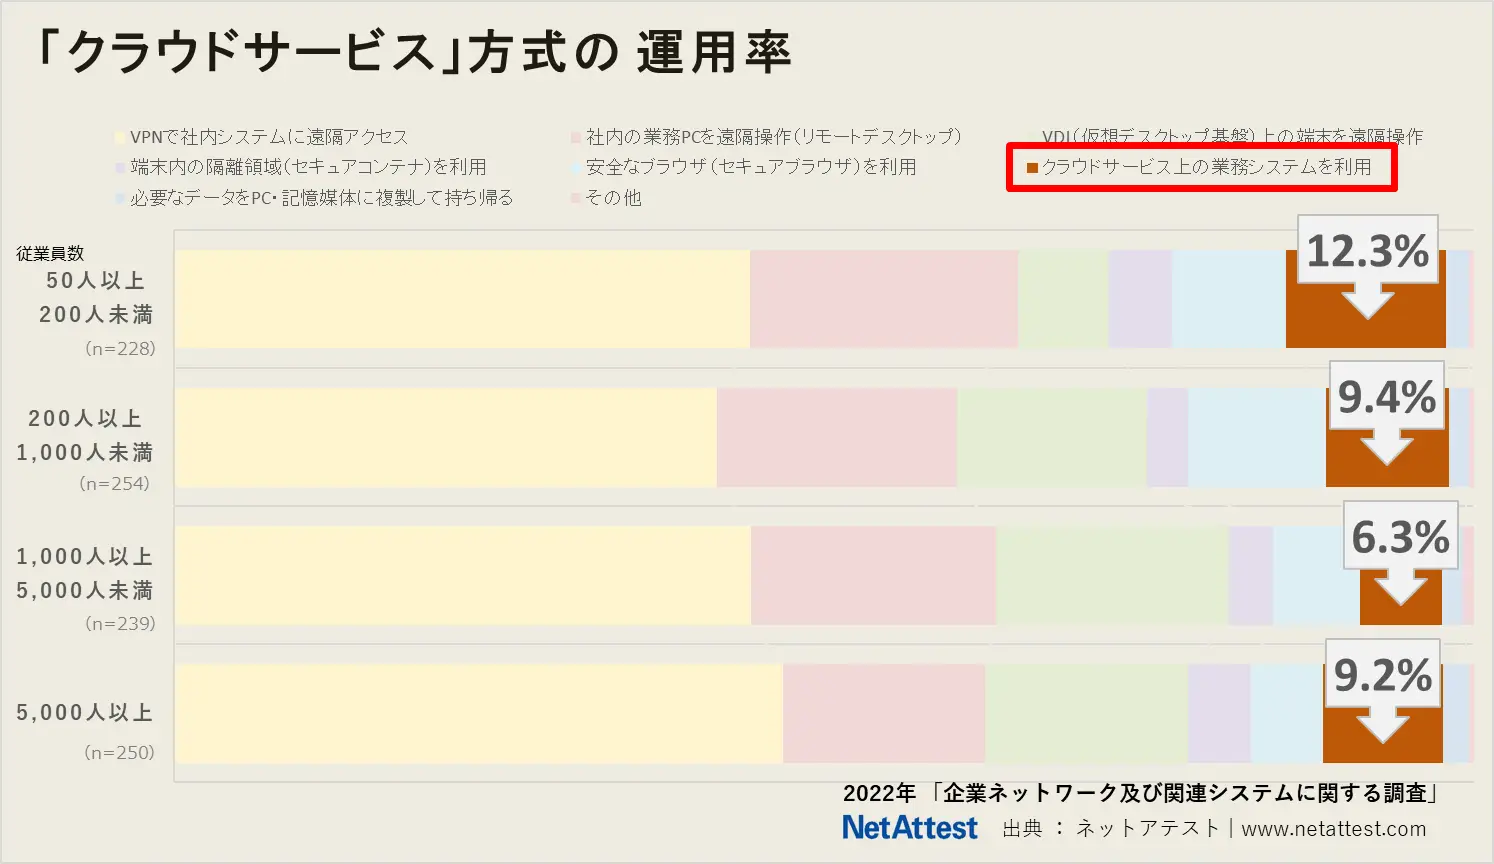Click the pink remote-desktop segment in the n=228 row
Image resolution: width=1494 pixels, height=864 pixels.
[884, 299]
